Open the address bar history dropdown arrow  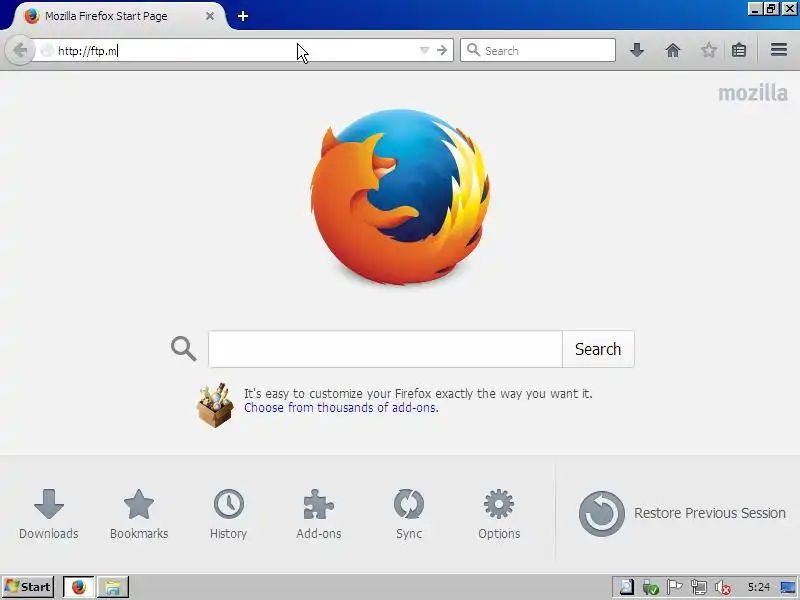[x=424, y=50]
